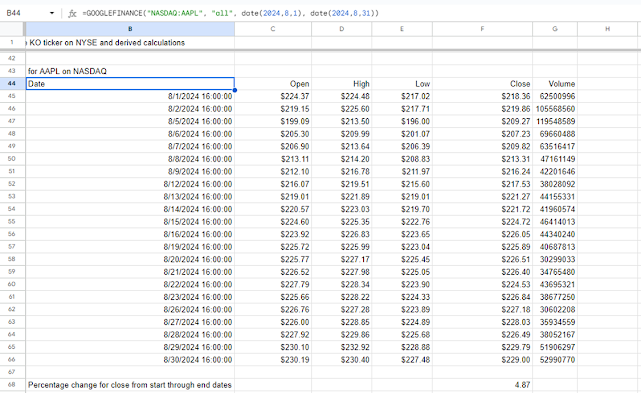Select column E header
Image resolution: width=641 pixels, height=393 pixels.
tap(402, 29)
